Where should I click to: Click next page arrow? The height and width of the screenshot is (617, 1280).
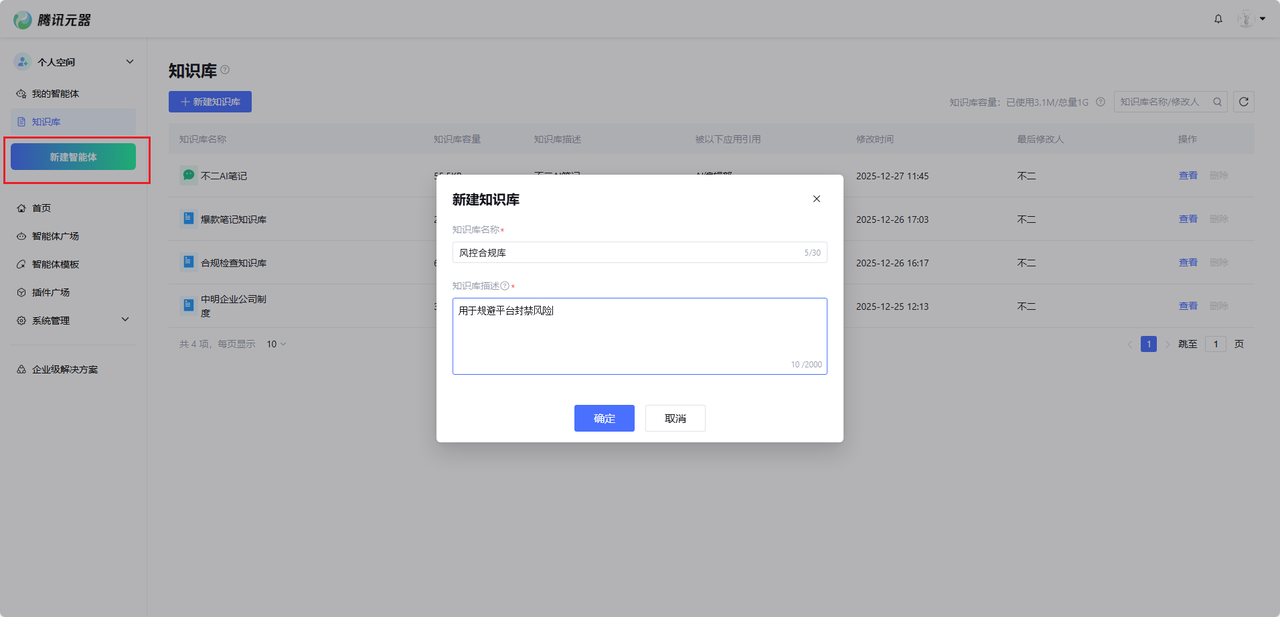(1167, 344)
